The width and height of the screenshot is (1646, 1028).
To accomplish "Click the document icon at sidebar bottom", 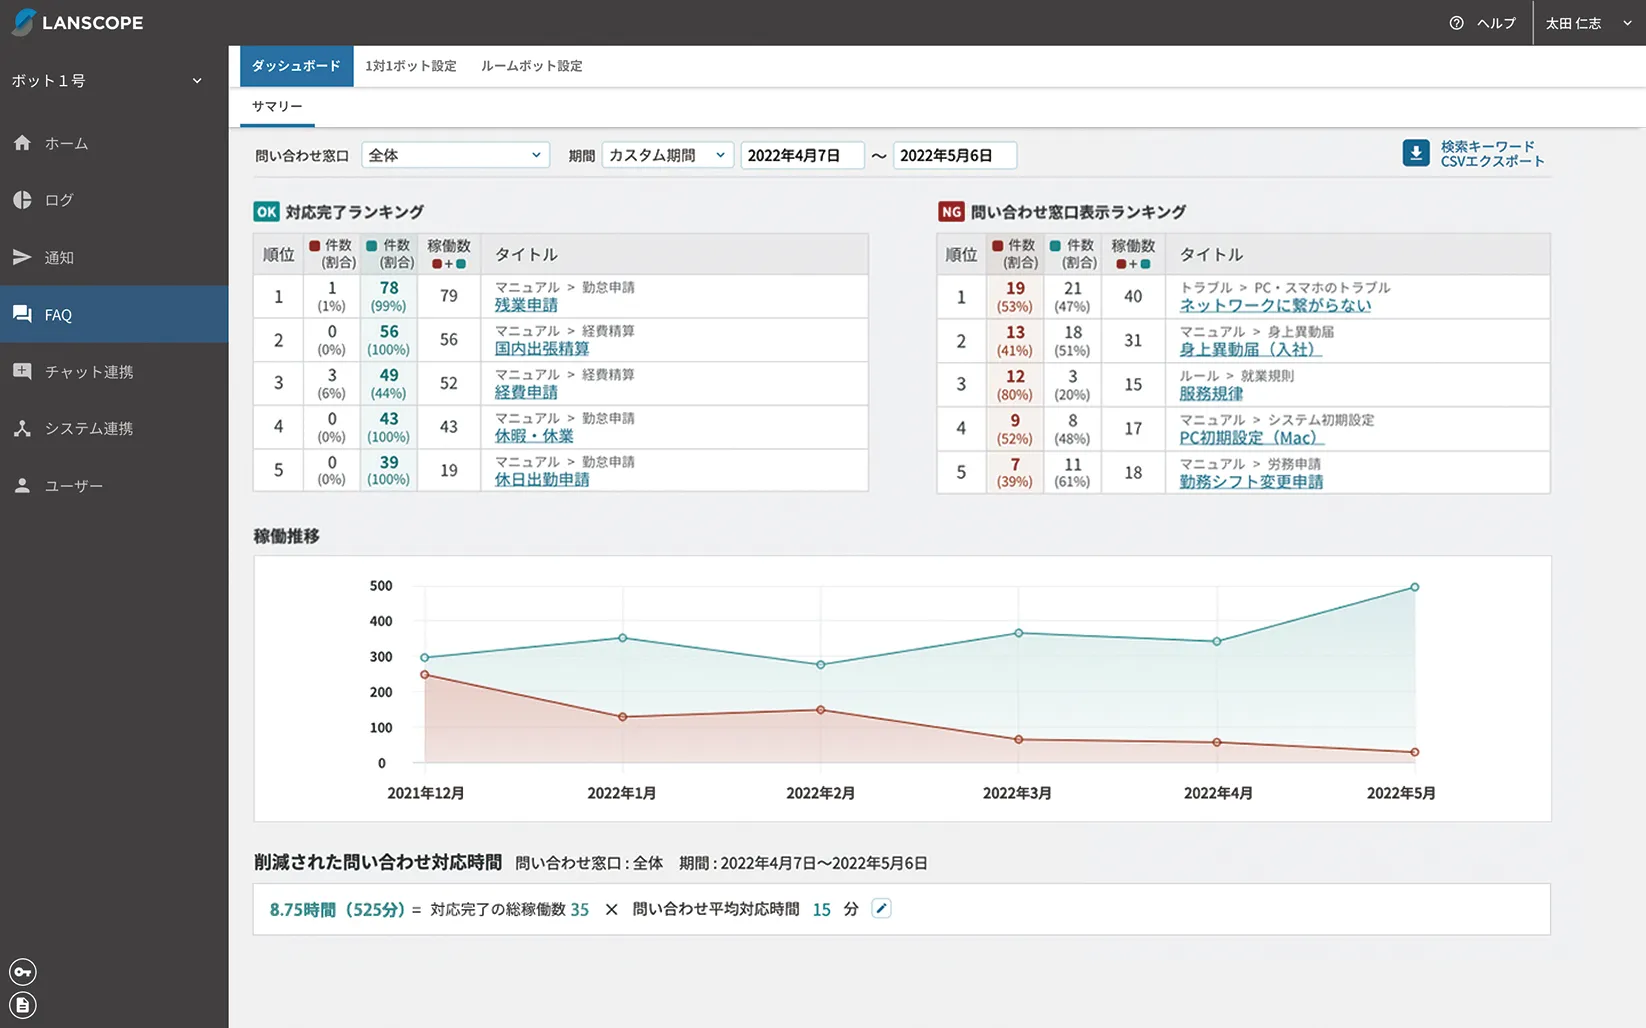I will [x=23, y=1005].
